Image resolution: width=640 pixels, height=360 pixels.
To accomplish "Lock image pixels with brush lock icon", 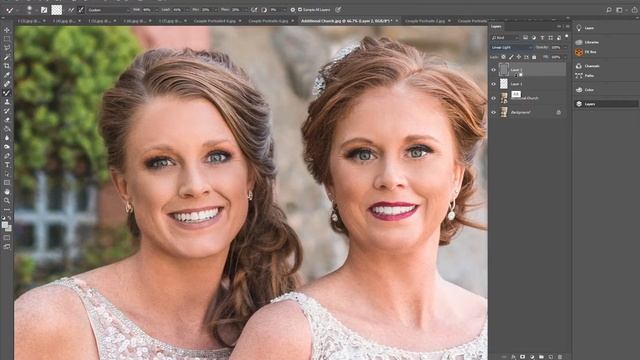I will (x=511, y=57).
